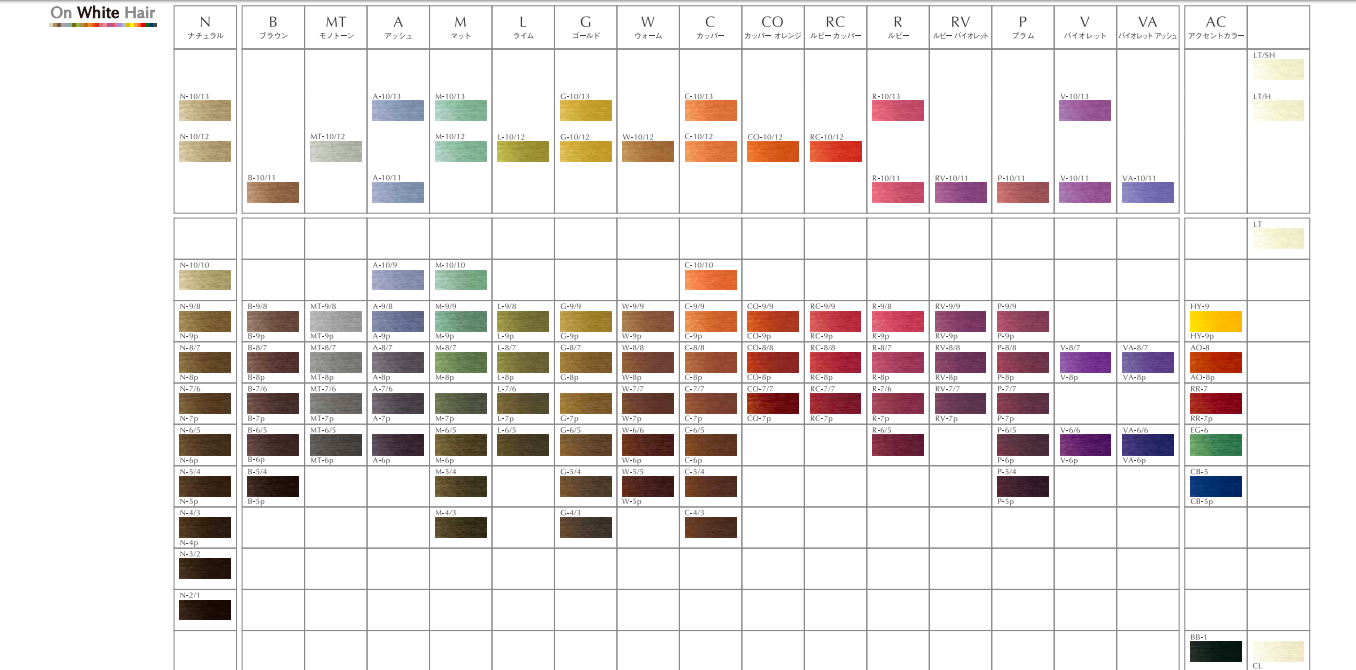The image size is (1356, 670).
Task: Click the B-10/11 brown swatch
Action: click(x=273, y=192)
